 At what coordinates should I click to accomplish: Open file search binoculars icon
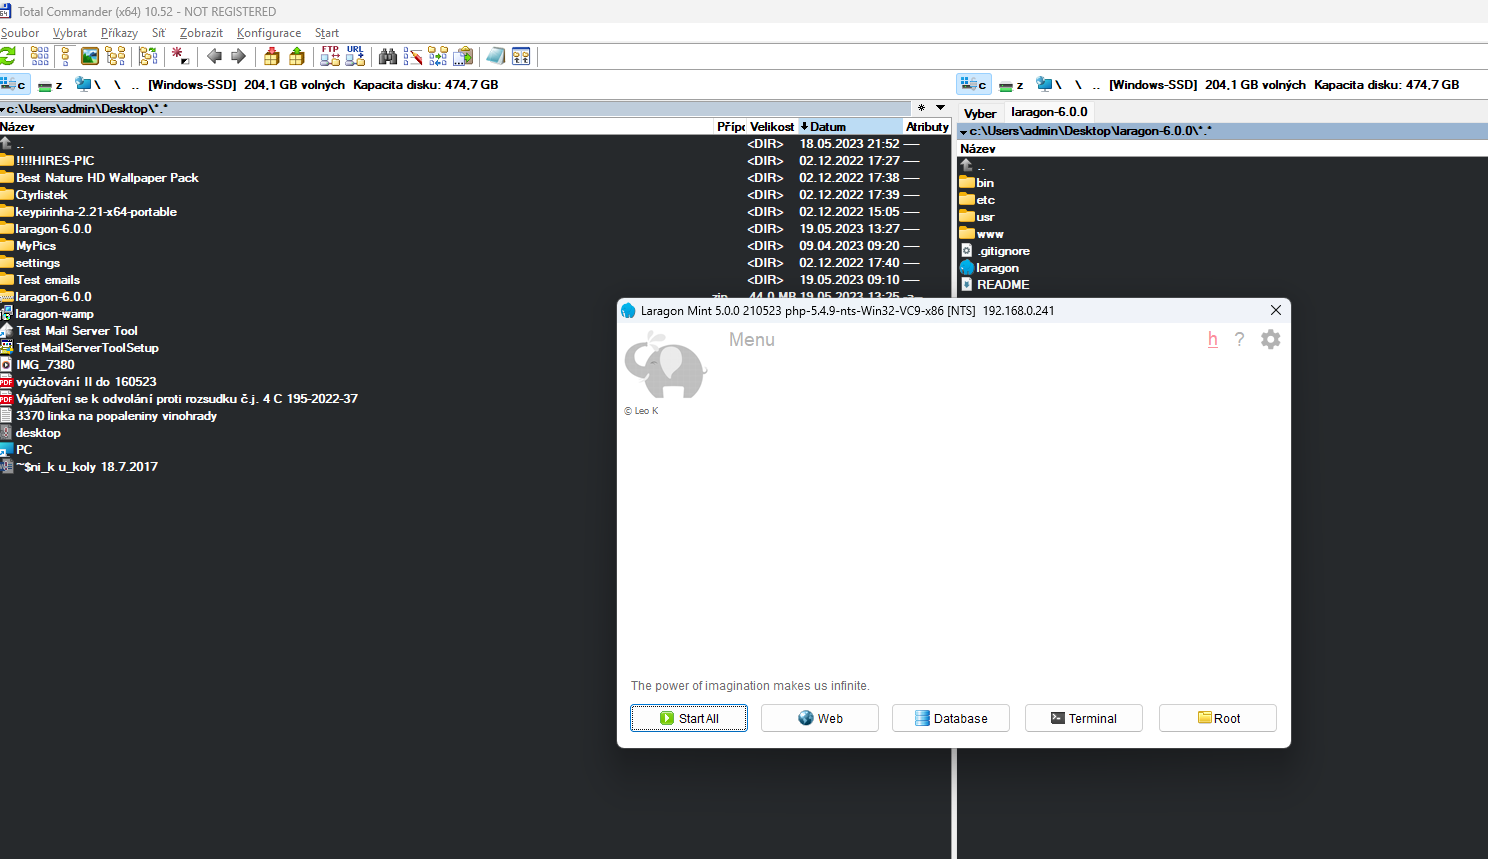tap(388, 57)
